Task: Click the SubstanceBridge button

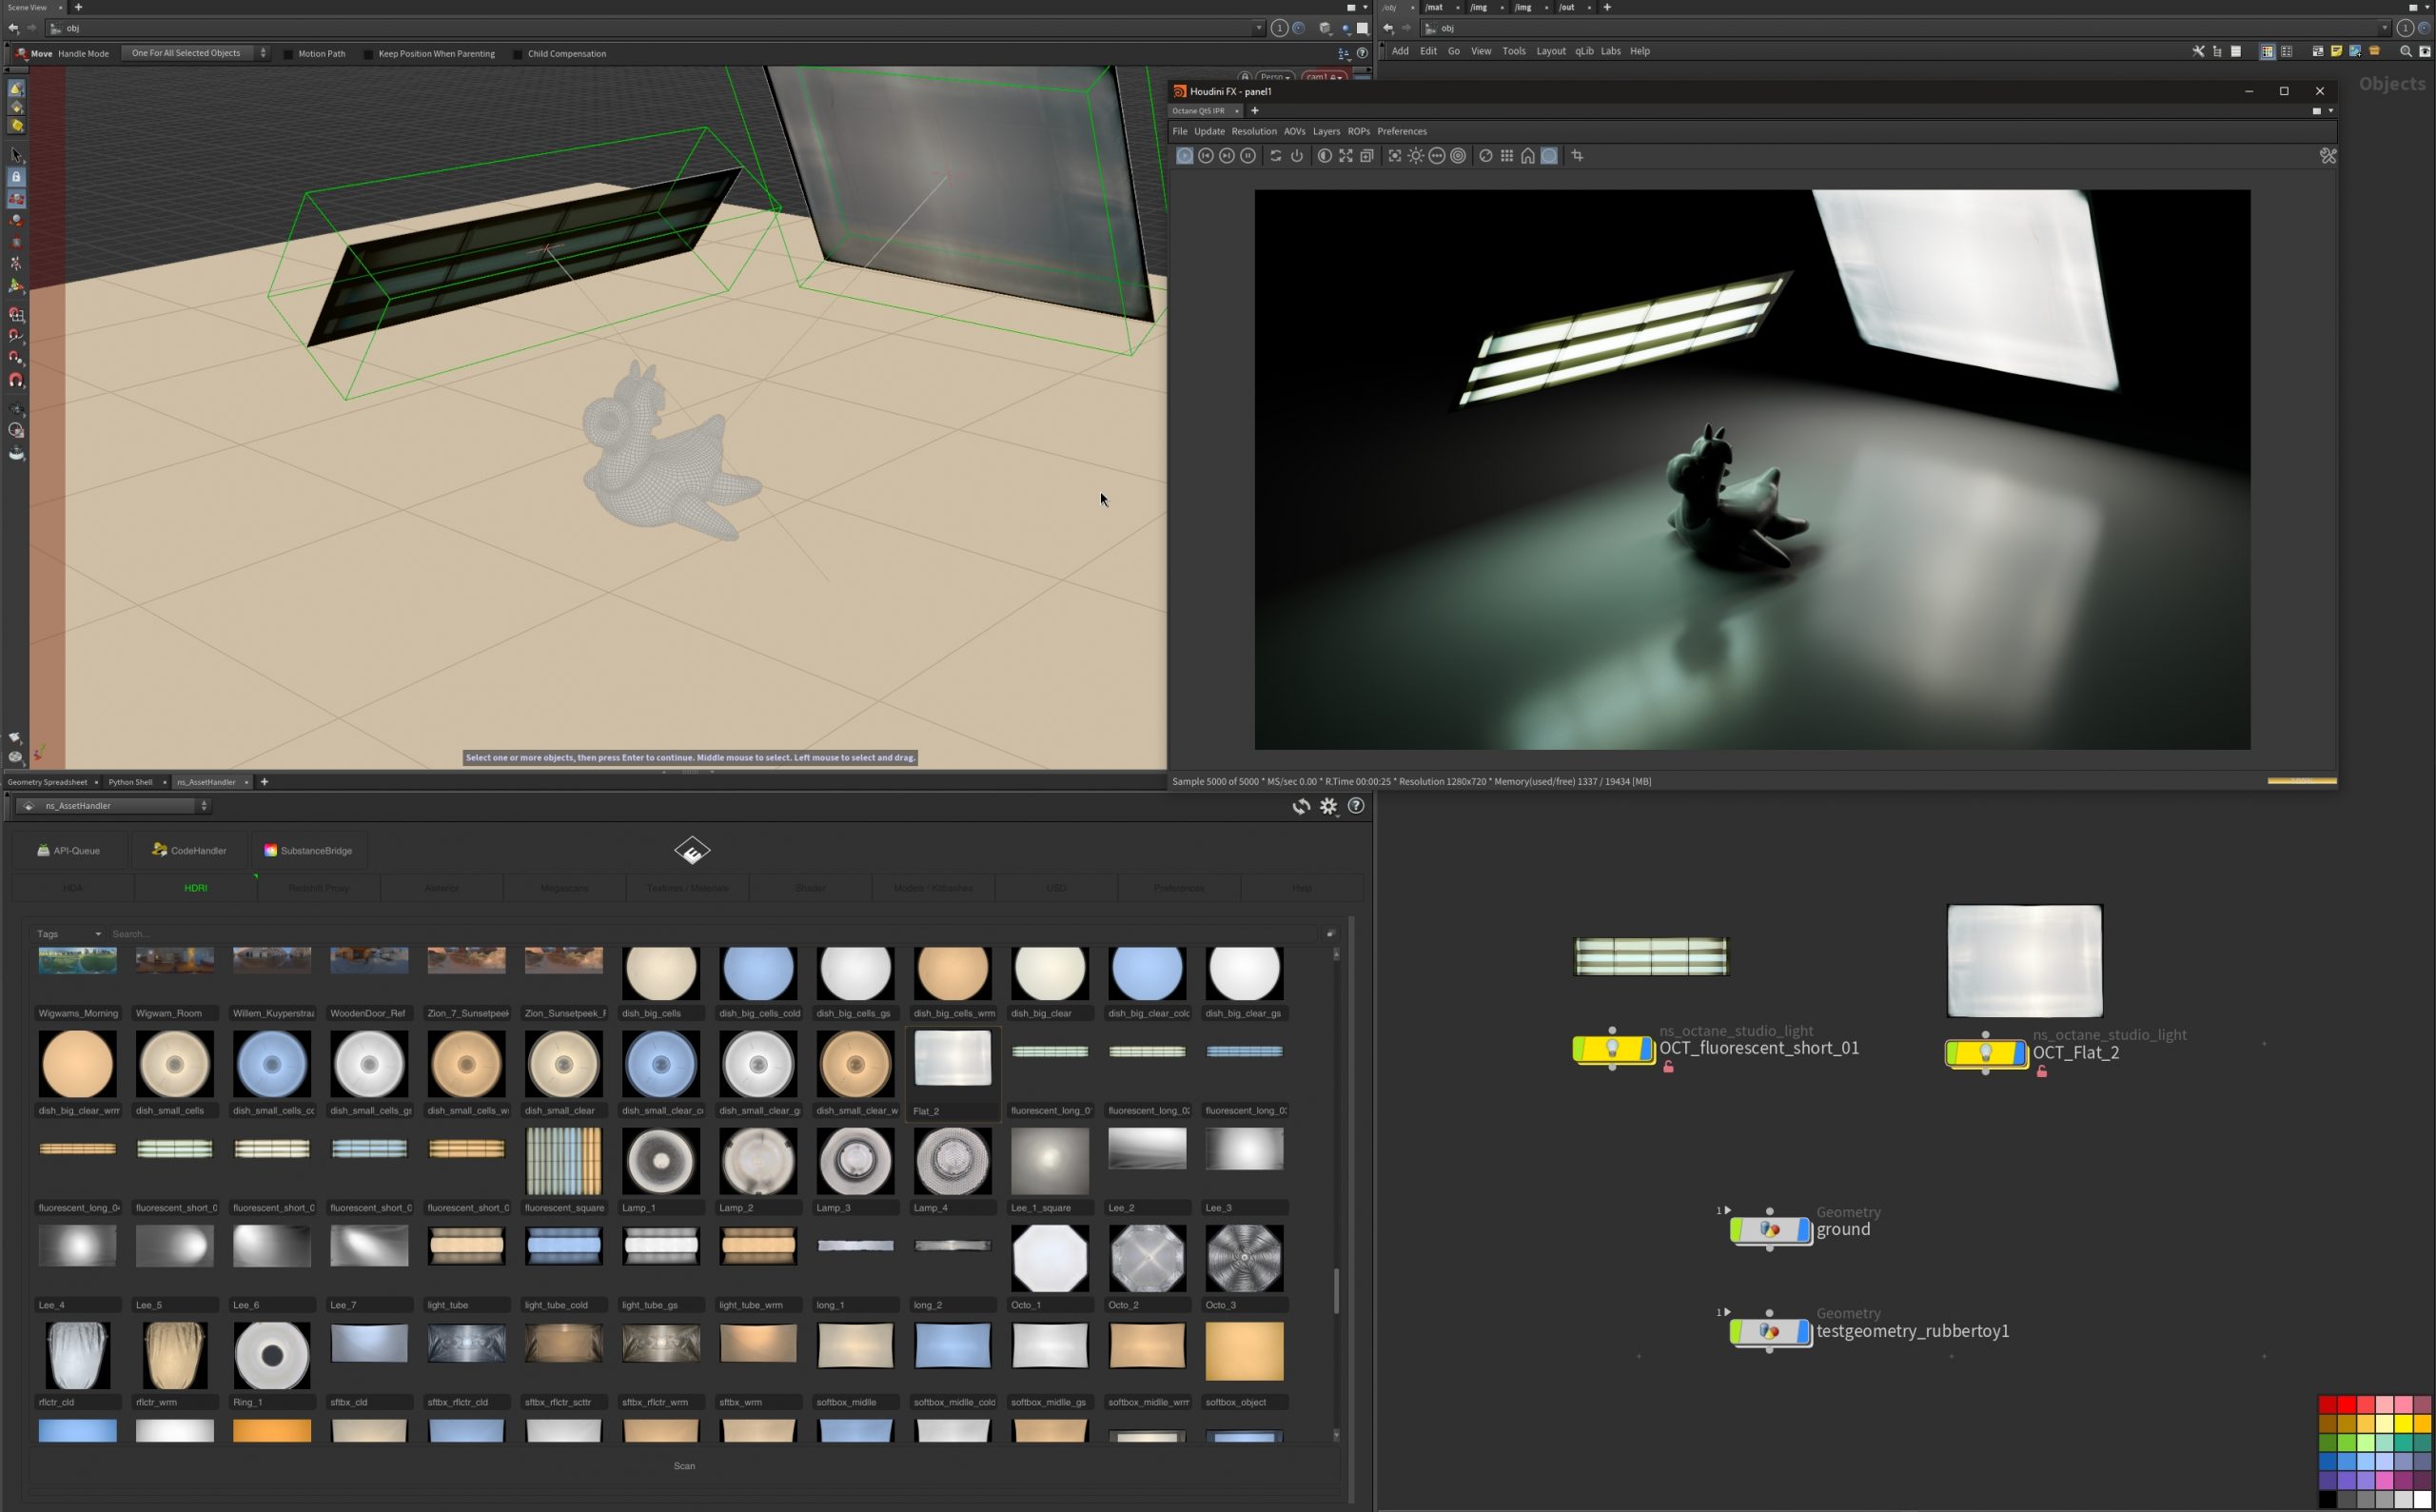Action: point(308,851)
